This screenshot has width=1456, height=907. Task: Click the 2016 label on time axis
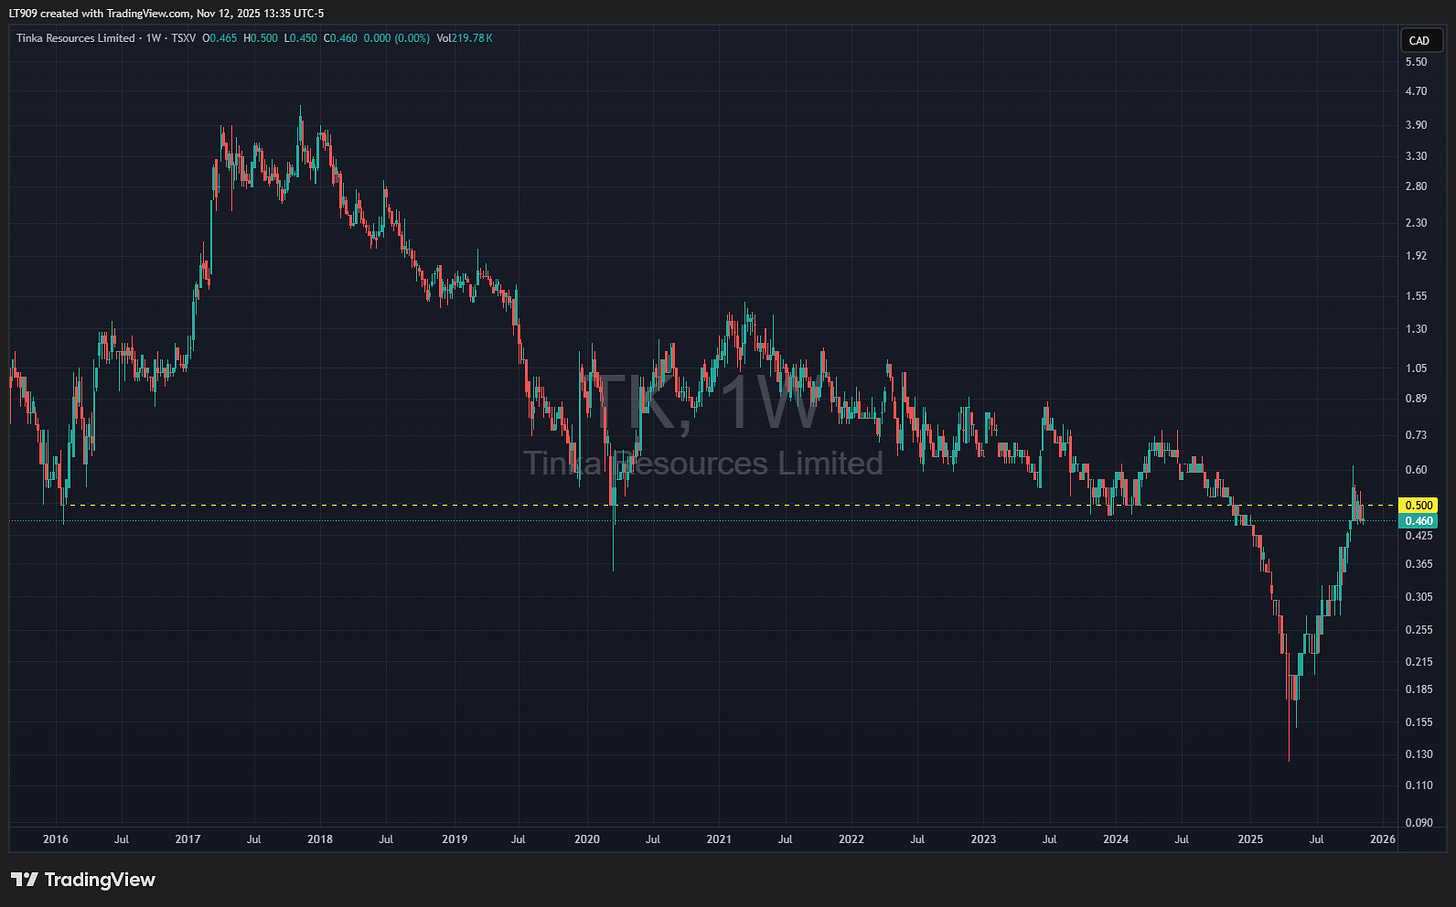56,839
